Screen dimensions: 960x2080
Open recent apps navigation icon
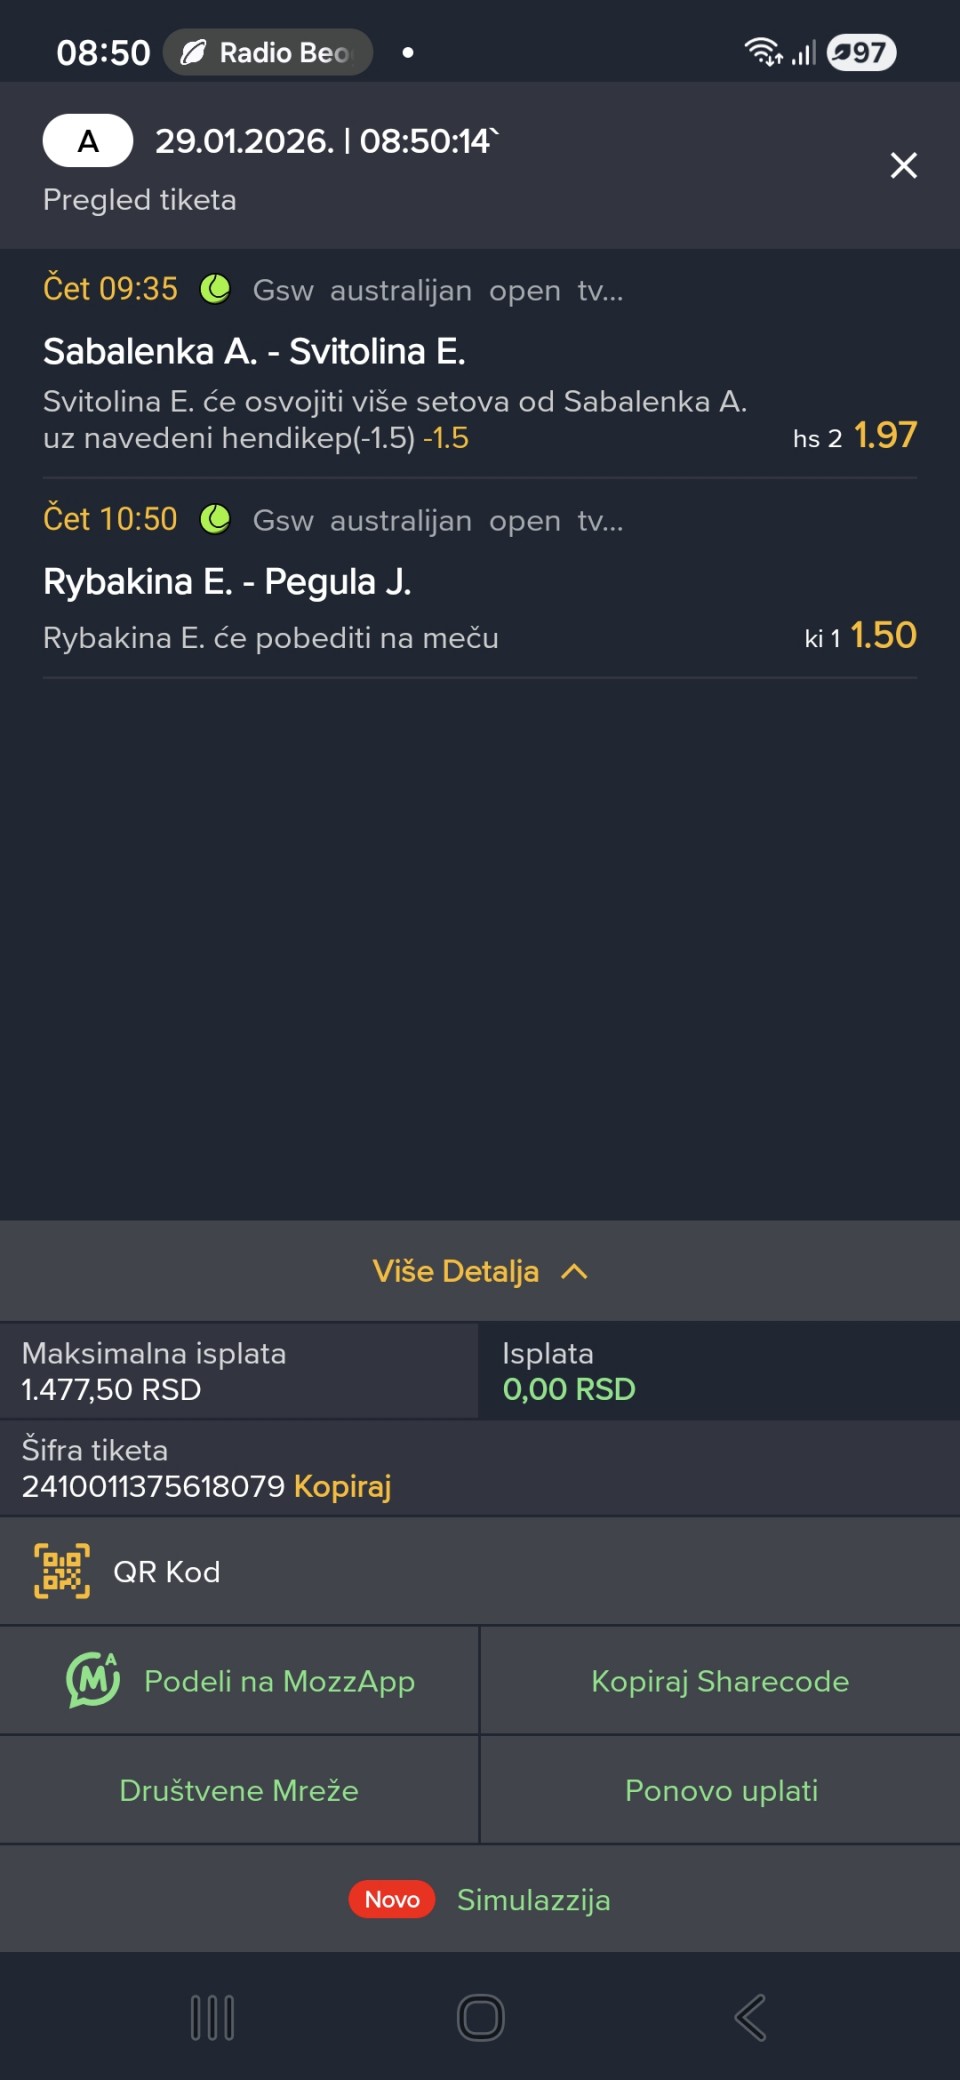(212, 2017)
